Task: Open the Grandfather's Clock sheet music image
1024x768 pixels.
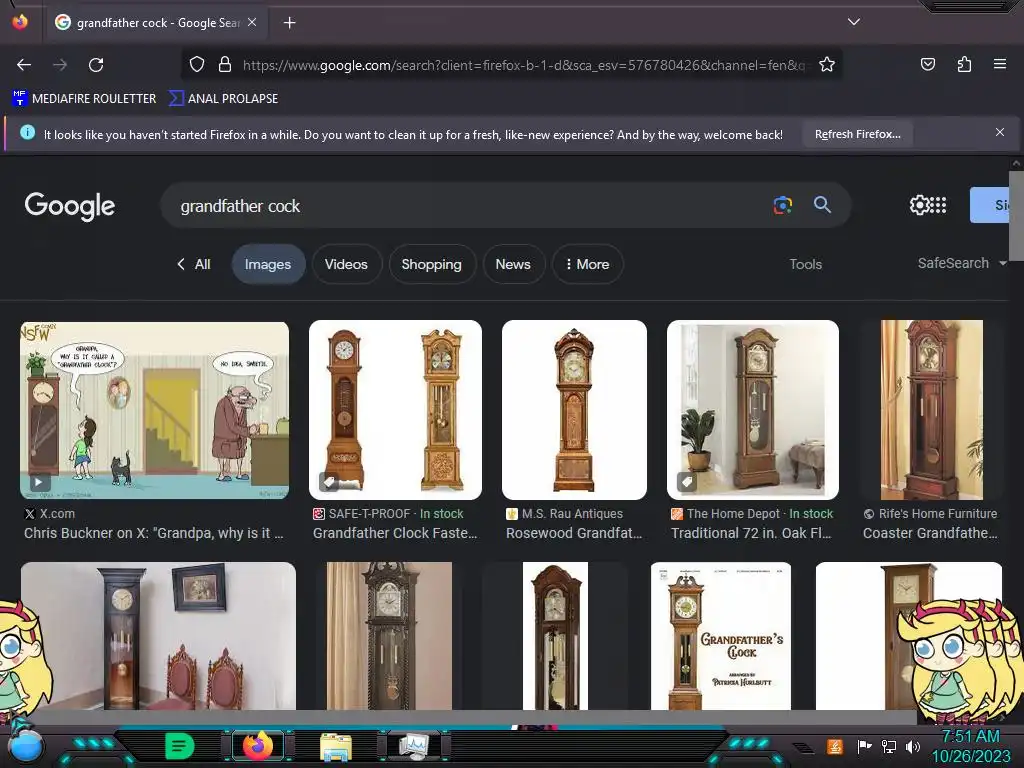Action: point(721,636)
